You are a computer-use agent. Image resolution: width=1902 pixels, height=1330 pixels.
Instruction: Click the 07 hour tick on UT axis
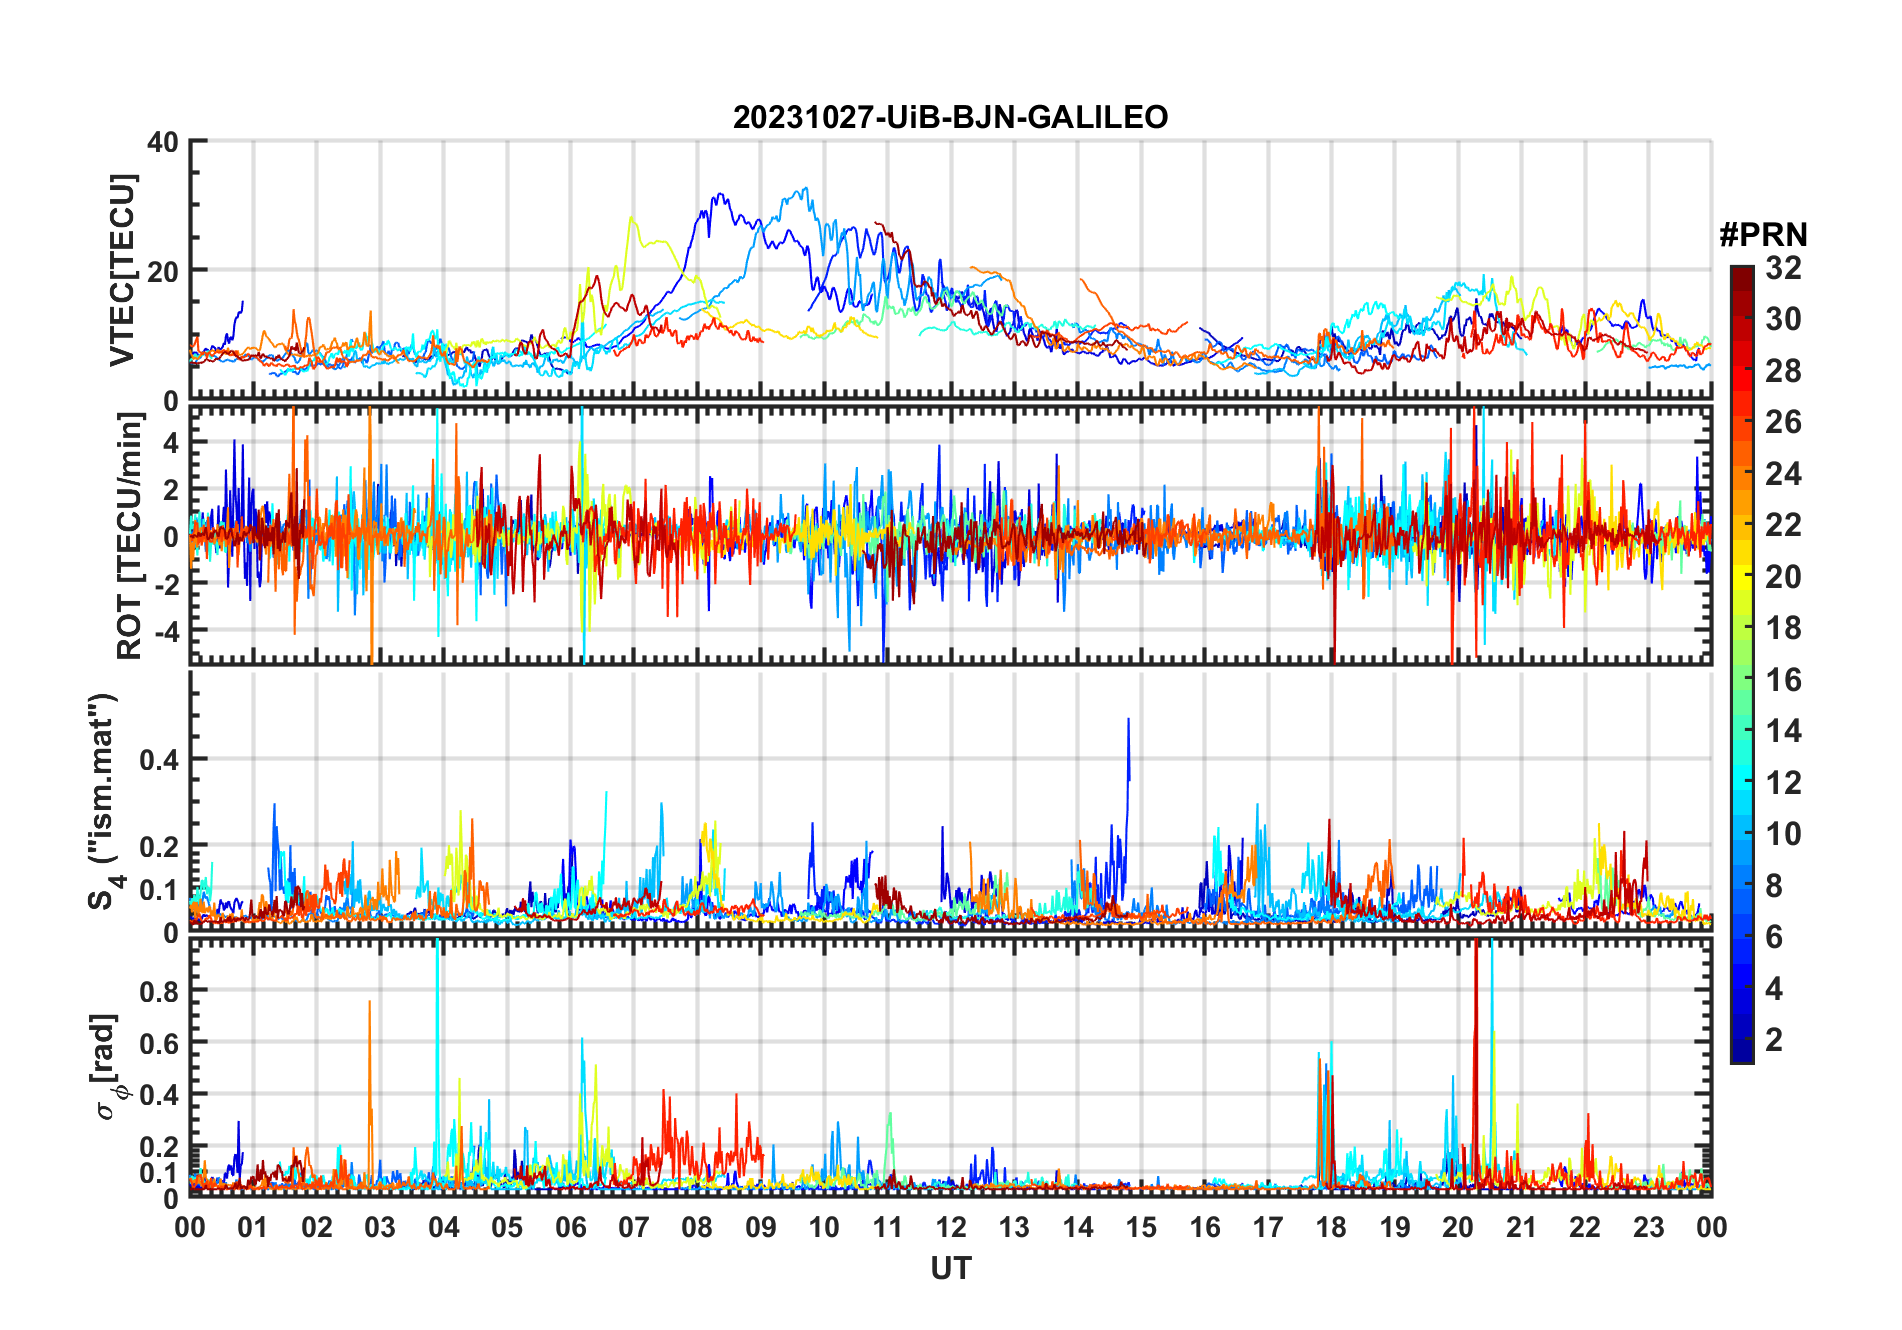point(634,1227)
